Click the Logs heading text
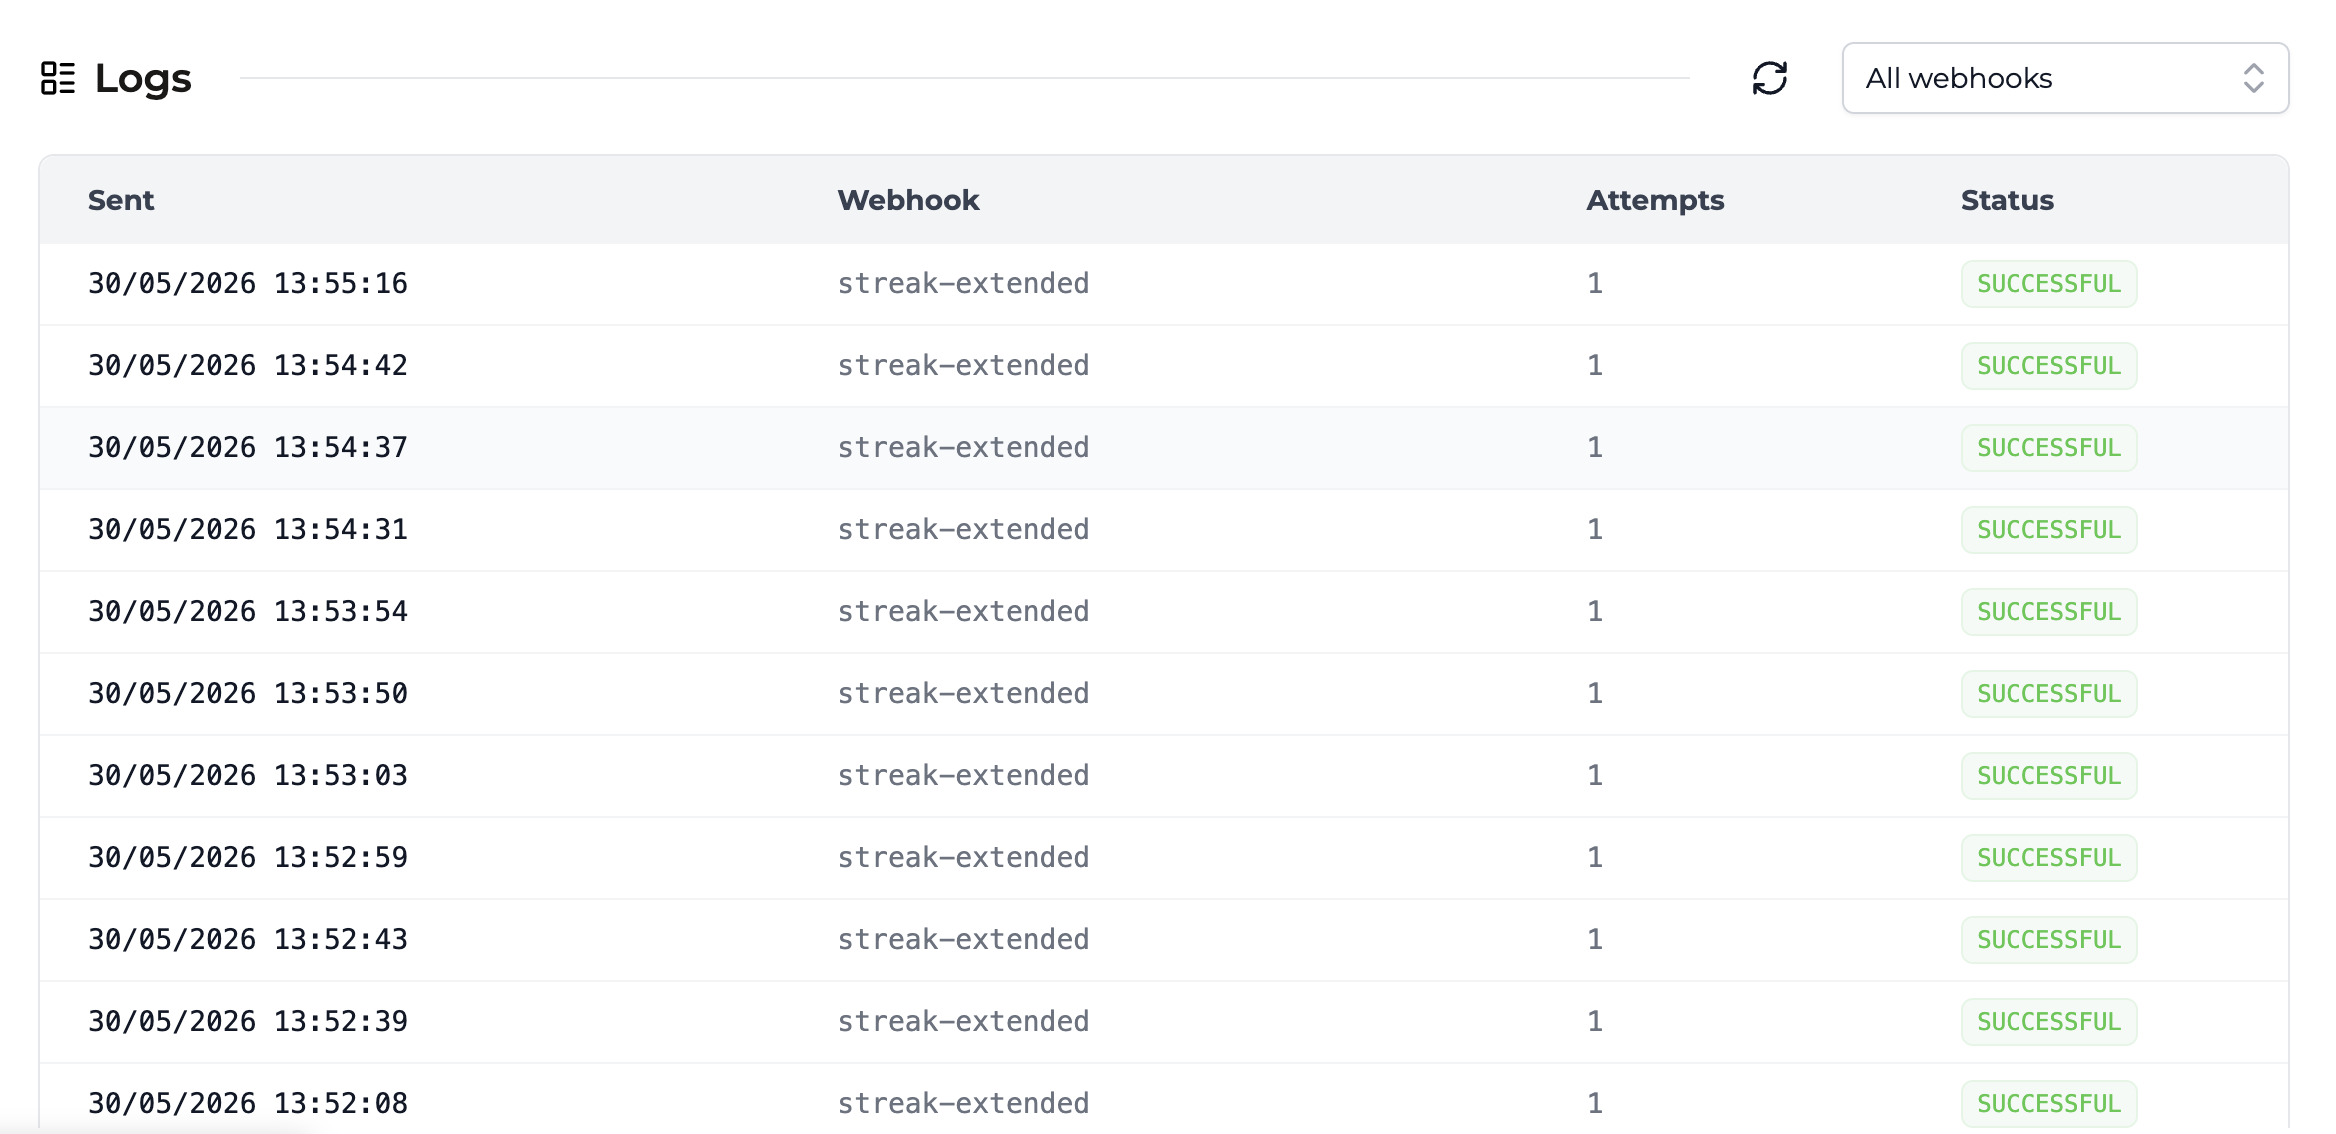The width and height of the screenshot is (2336, 1134). click(143, 78)
